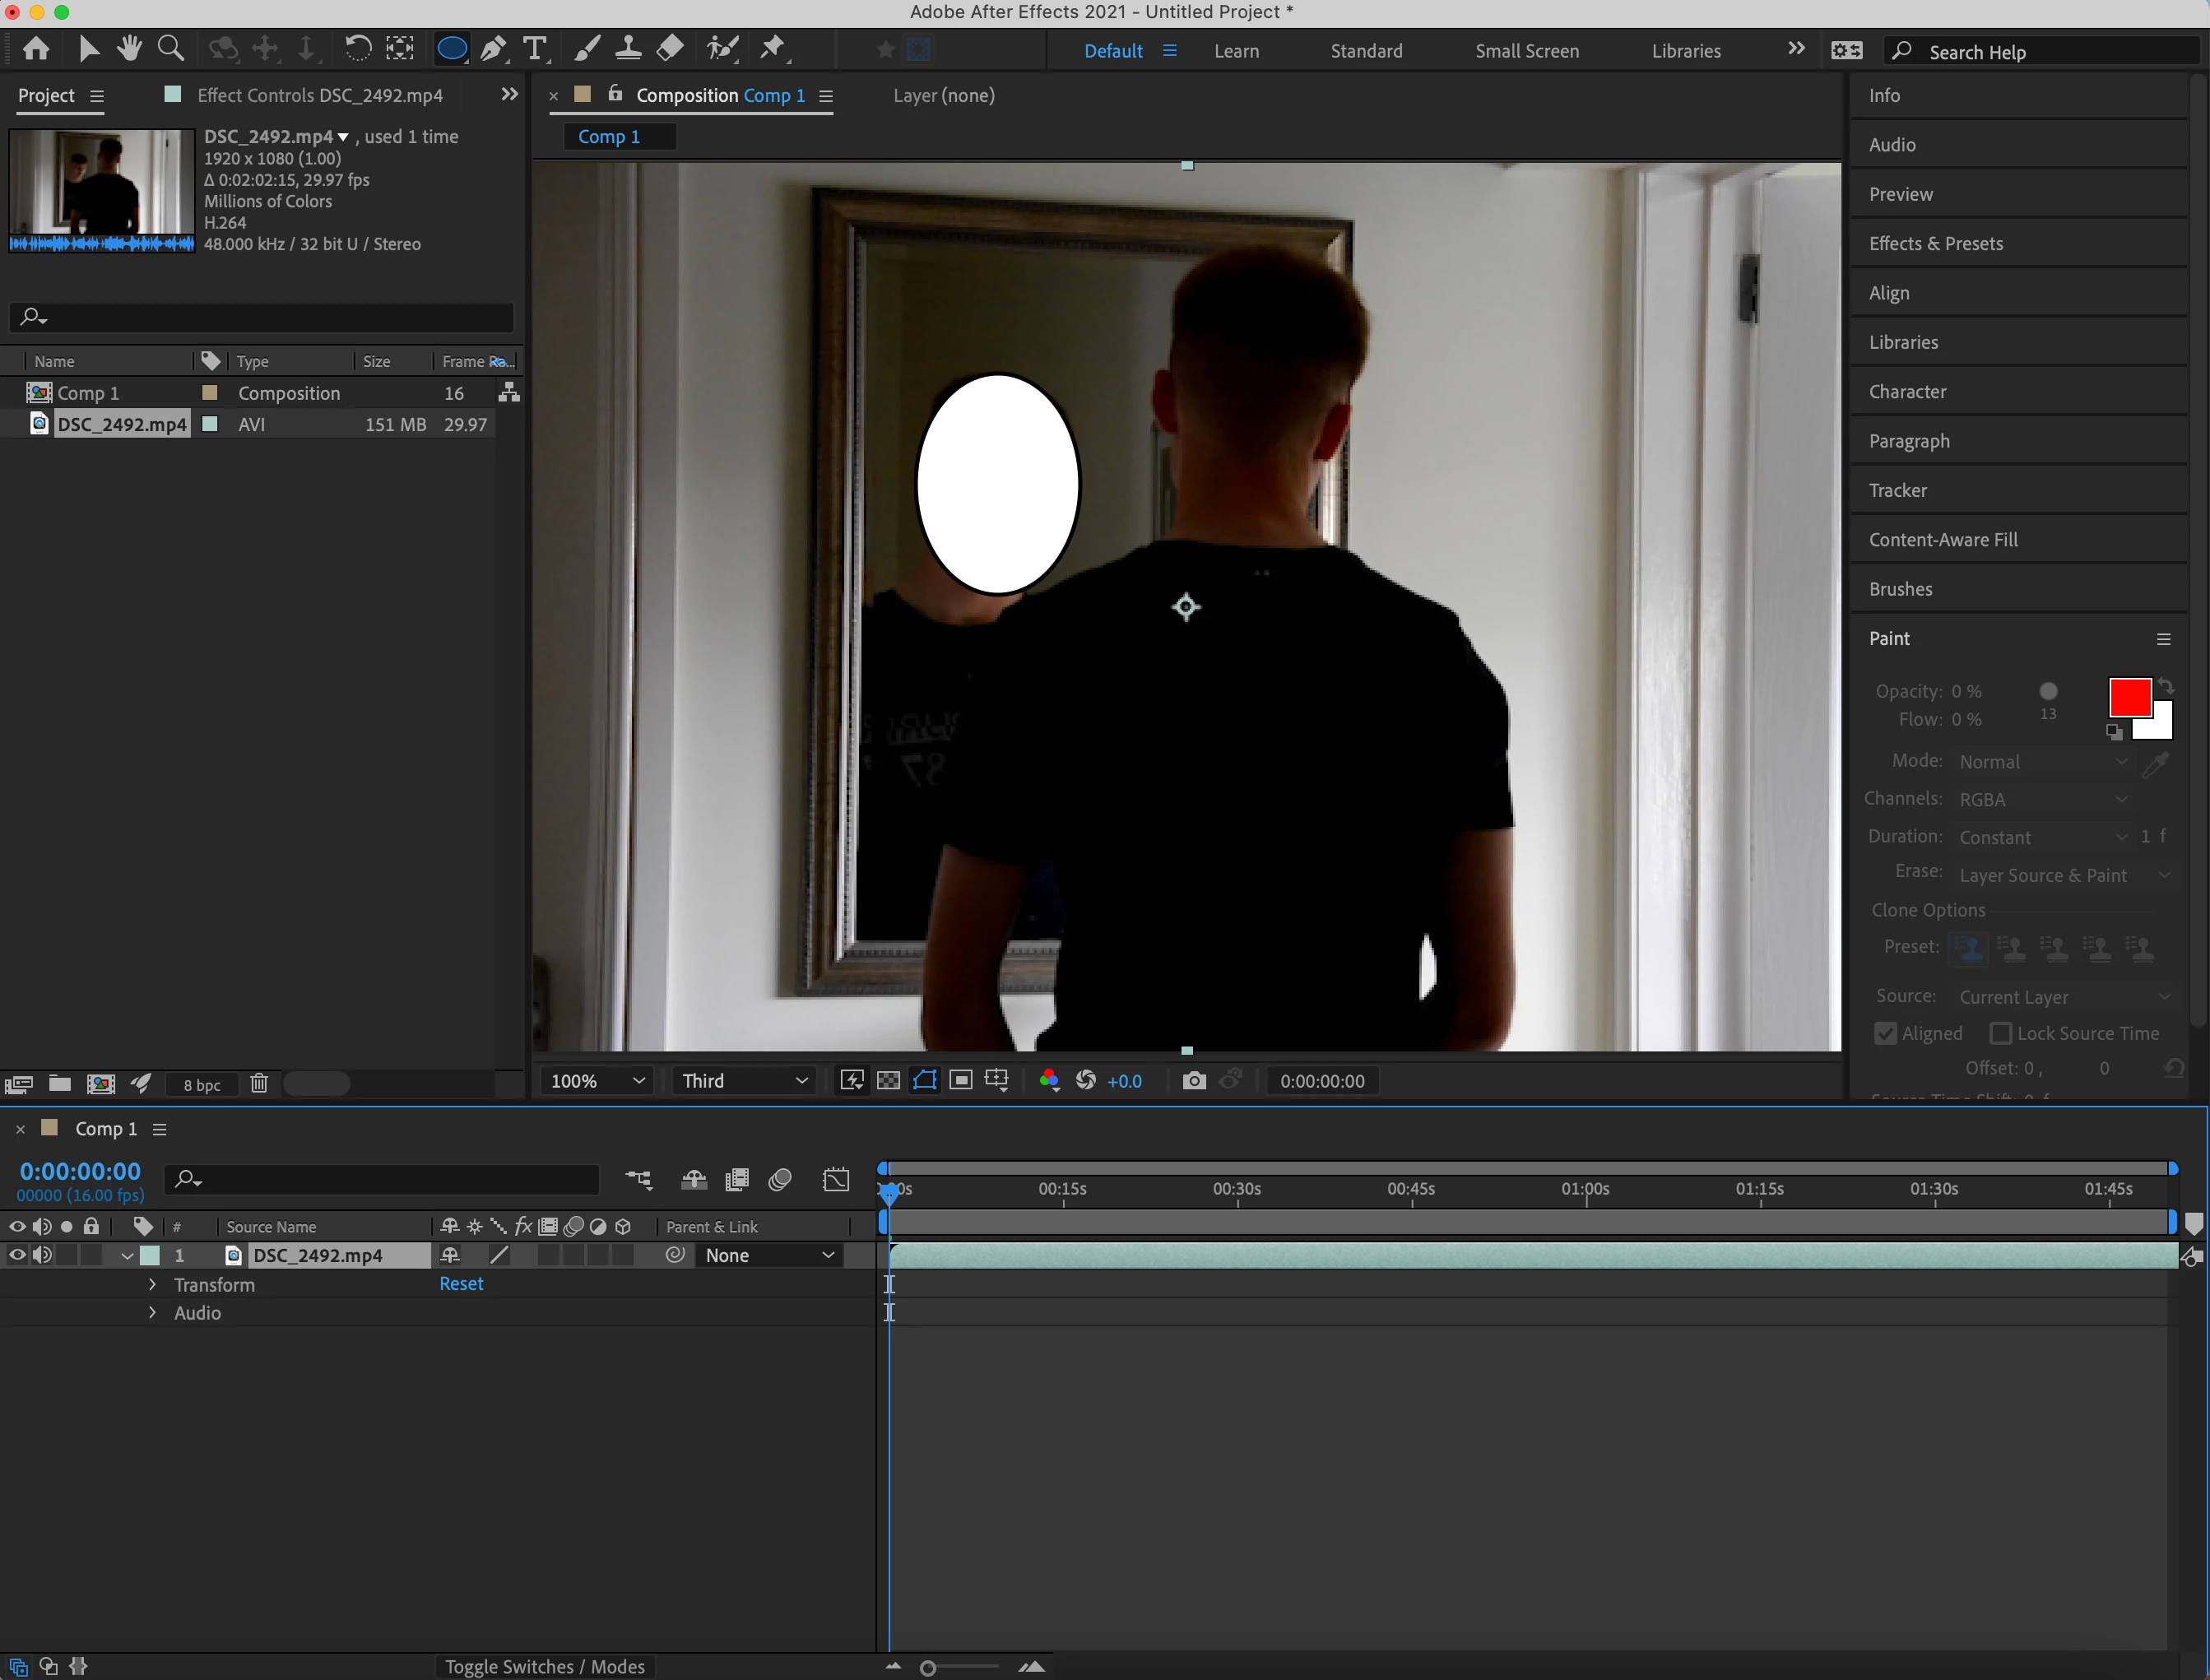The height and width of the screenshot is (1680, 2210).
Task: Open Effect Controls DSC_2492.mp4 tab
Action: [x=319, y=95]
